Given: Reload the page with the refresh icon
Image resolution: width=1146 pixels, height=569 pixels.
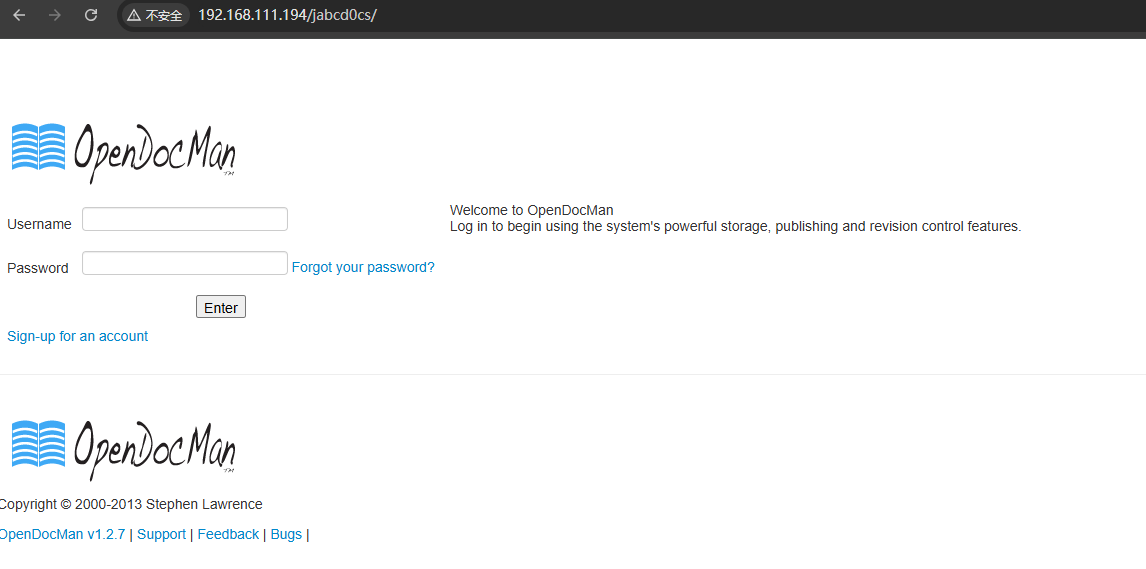Looking at the screenshot, I should coord(91,15).
